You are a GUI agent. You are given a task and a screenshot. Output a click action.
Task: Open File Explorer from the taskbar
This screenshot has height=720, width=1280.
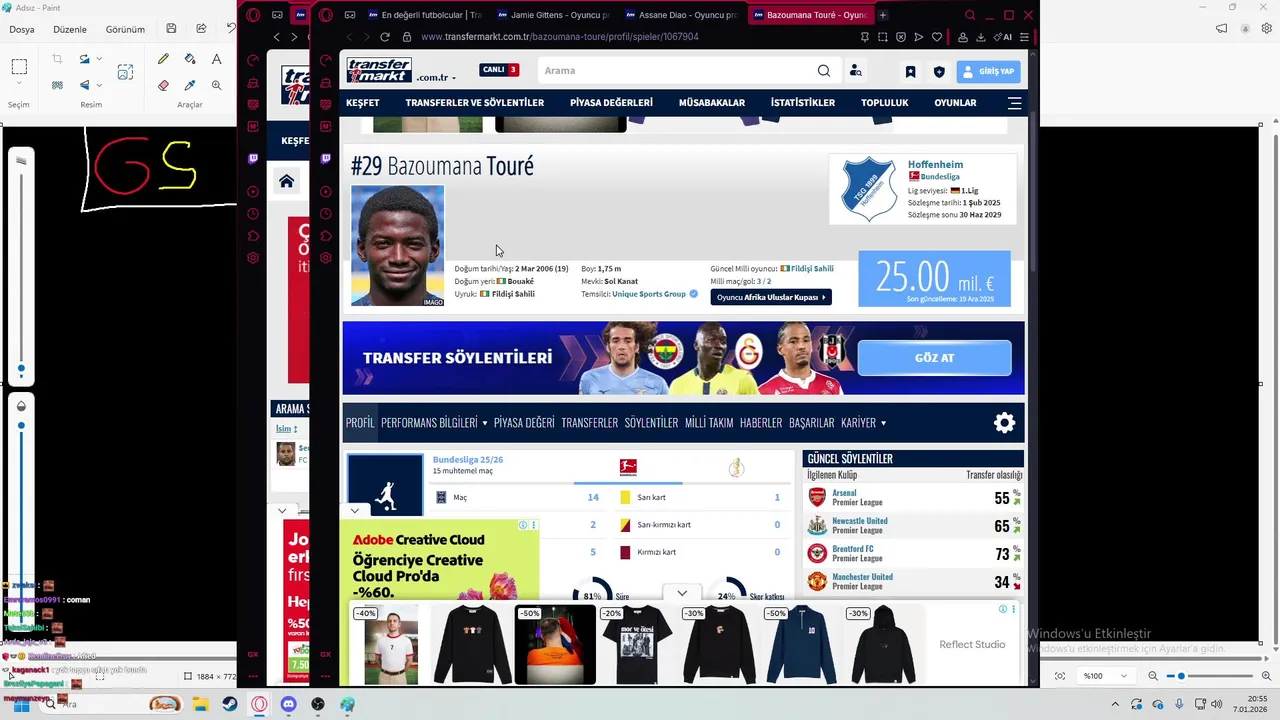tap(200, 704)
